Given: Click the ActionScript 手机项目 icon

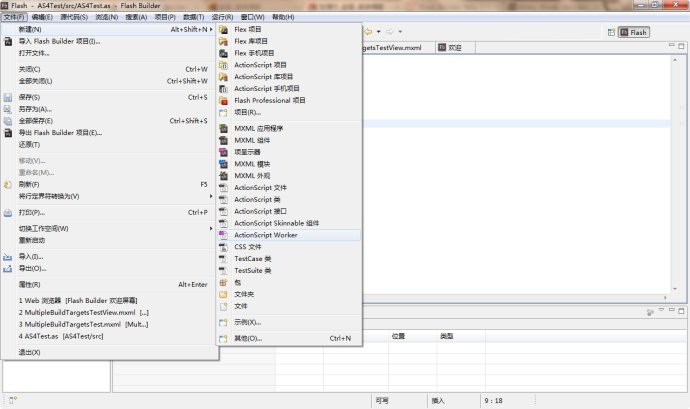Looking at the screenshot, I should click(x=224, y=89).
